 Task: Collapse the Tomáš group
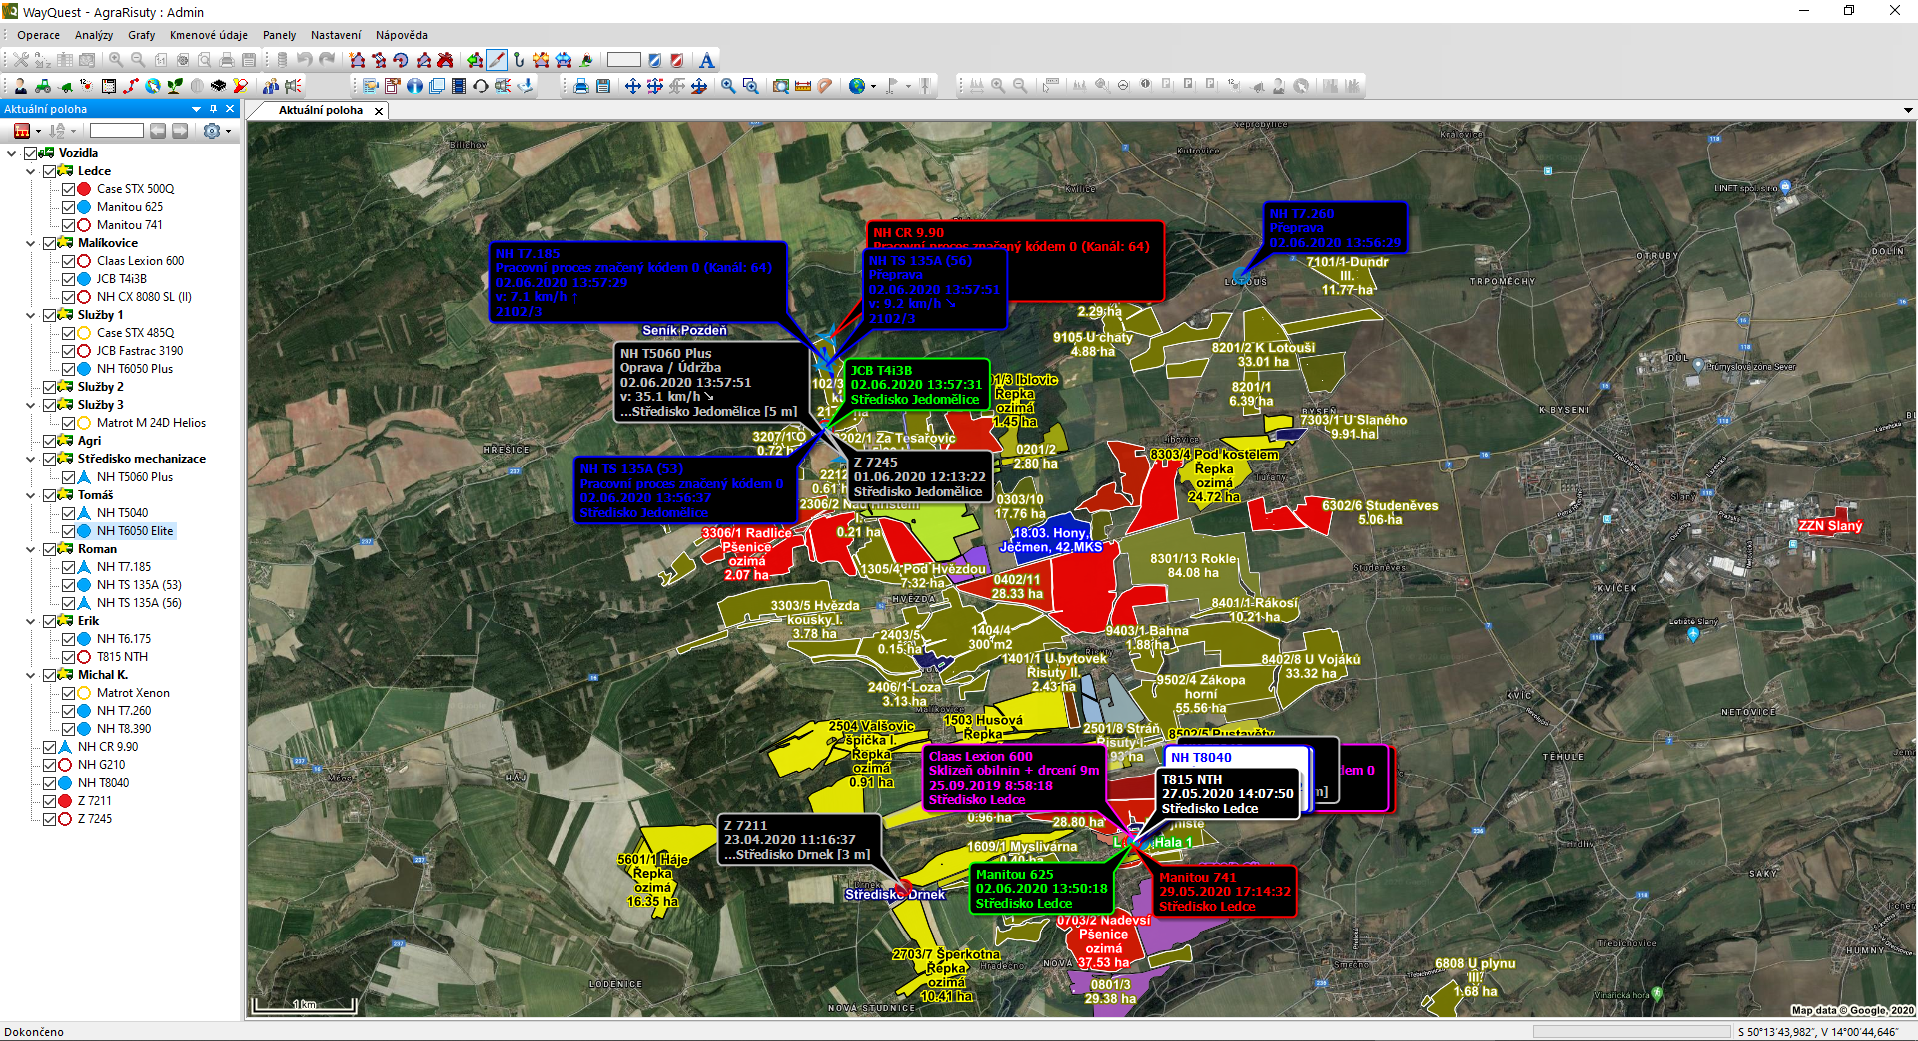pos(31,495)
